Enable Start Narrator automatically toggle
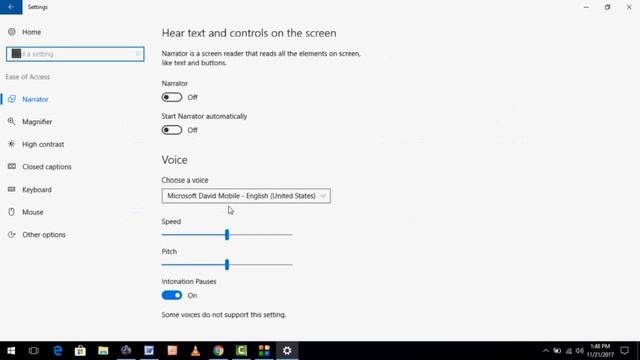The width and height of the screenshot is (640, 360). pyautogui.click(x=172, y=130)
